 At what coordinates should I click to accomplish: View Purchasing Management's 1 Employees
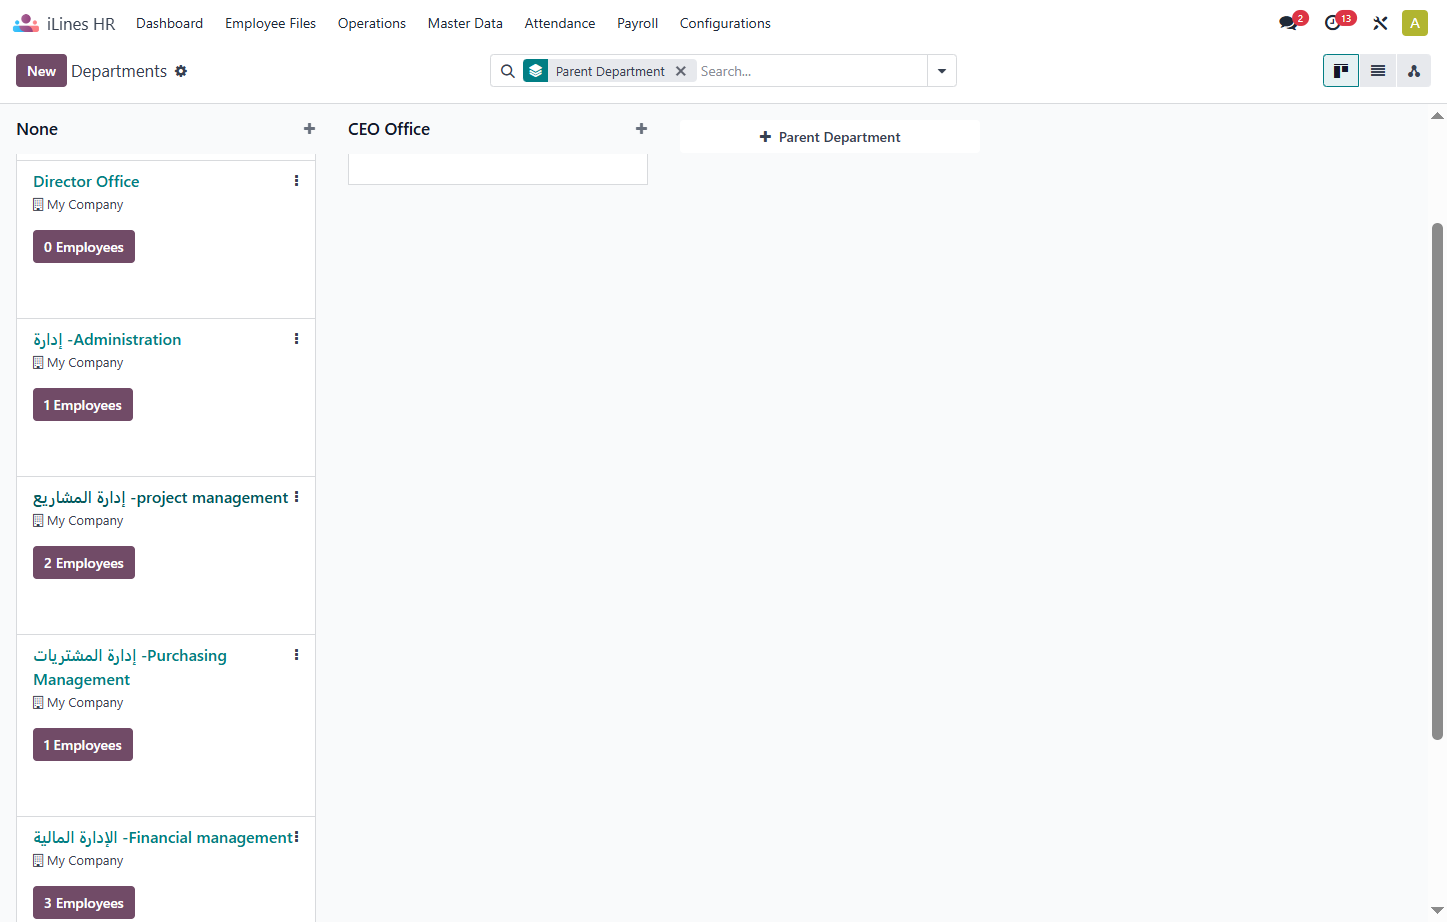click(x=83, y=745)
